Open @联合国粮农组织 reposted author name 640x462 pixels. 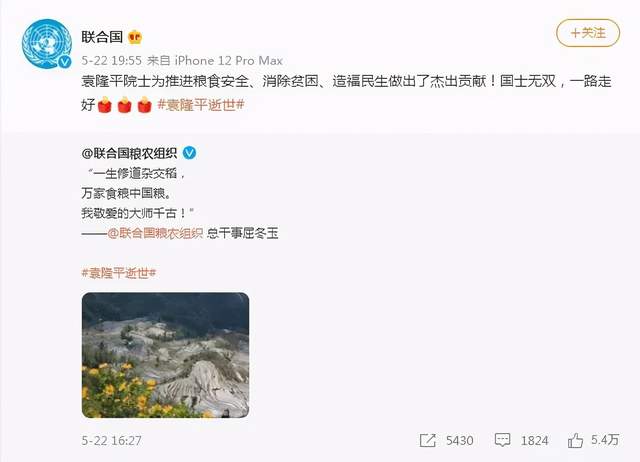click(x=129, y=153)
